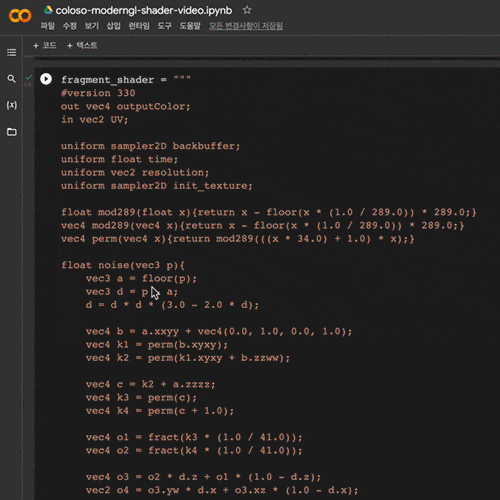Star the coloso-moderngl-shader-video notebook

[247, 10]
